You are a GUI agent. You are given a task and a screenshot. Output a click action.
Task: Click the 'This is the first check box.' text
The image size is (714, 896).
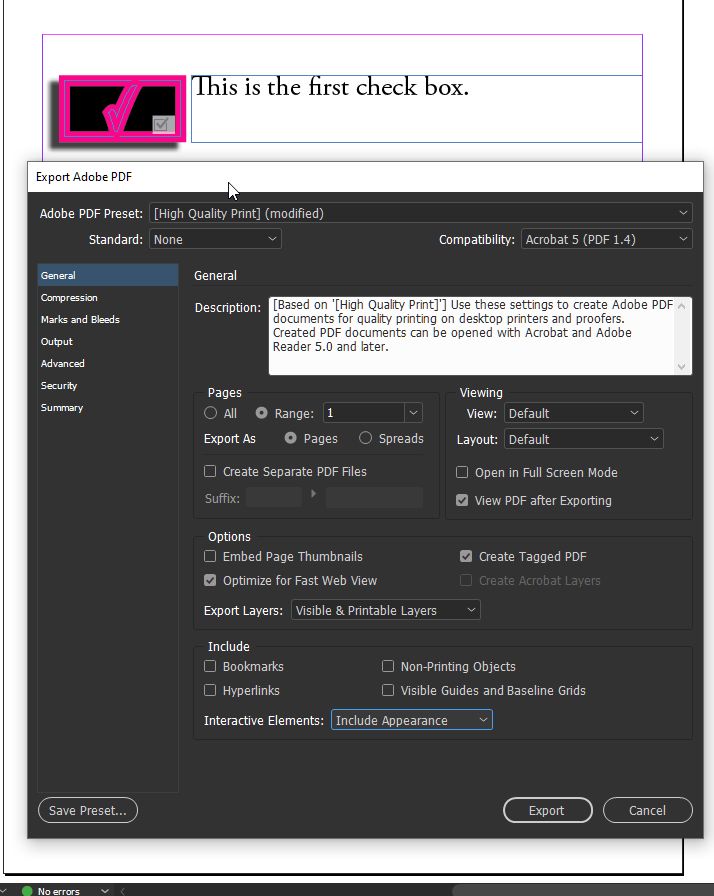(331, 87)
